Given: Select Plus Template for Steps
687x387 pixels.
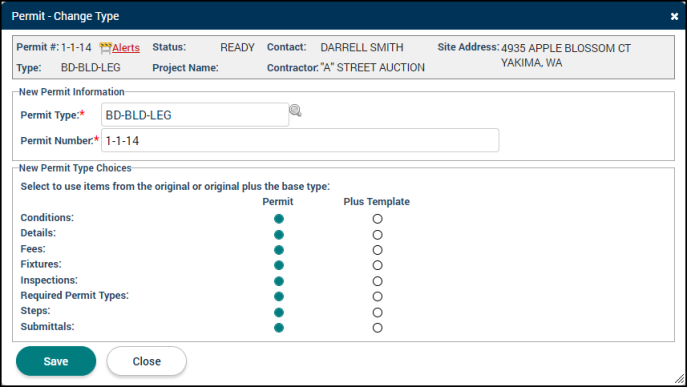Looking at the screenshot, I should pyautogui.click(x=377, y=312).
